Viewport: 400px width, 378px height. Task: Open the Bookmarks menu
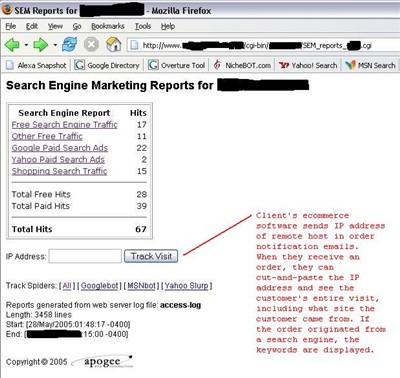108,26
